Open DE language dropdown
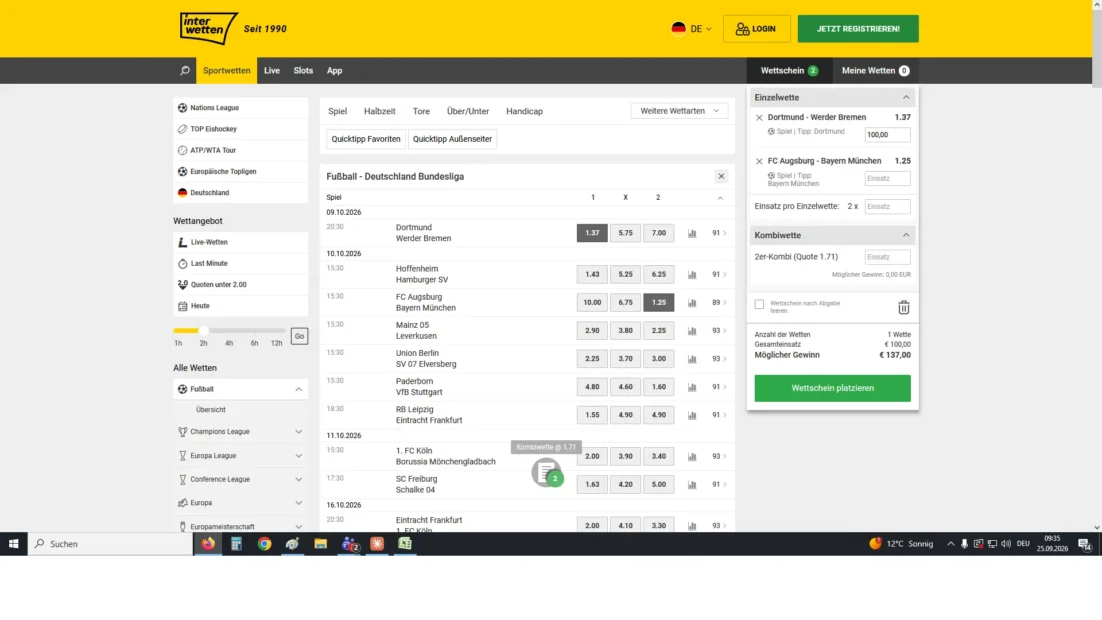 (692, 29)
